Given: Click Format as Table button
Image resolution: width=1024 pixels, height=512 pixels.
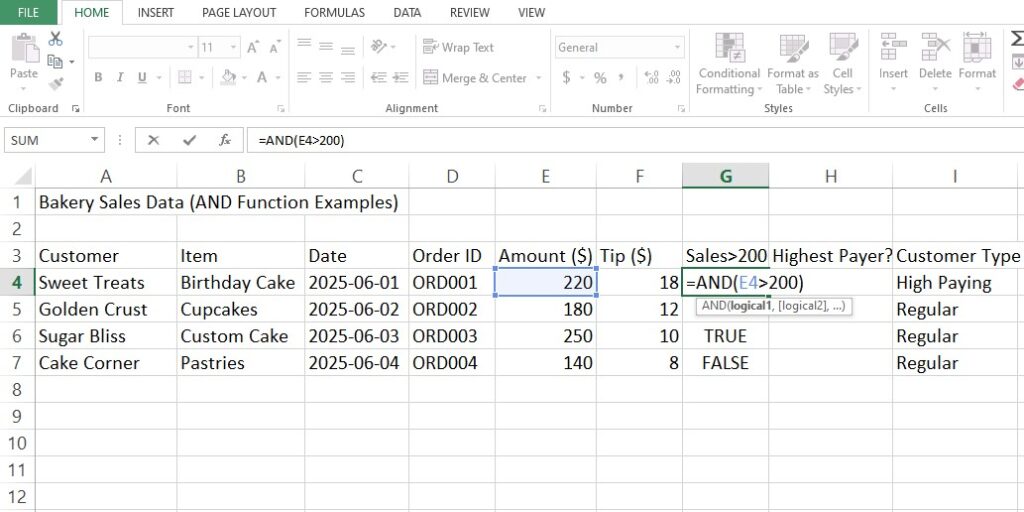Looking at the screenshot, I should coord(793,63).
